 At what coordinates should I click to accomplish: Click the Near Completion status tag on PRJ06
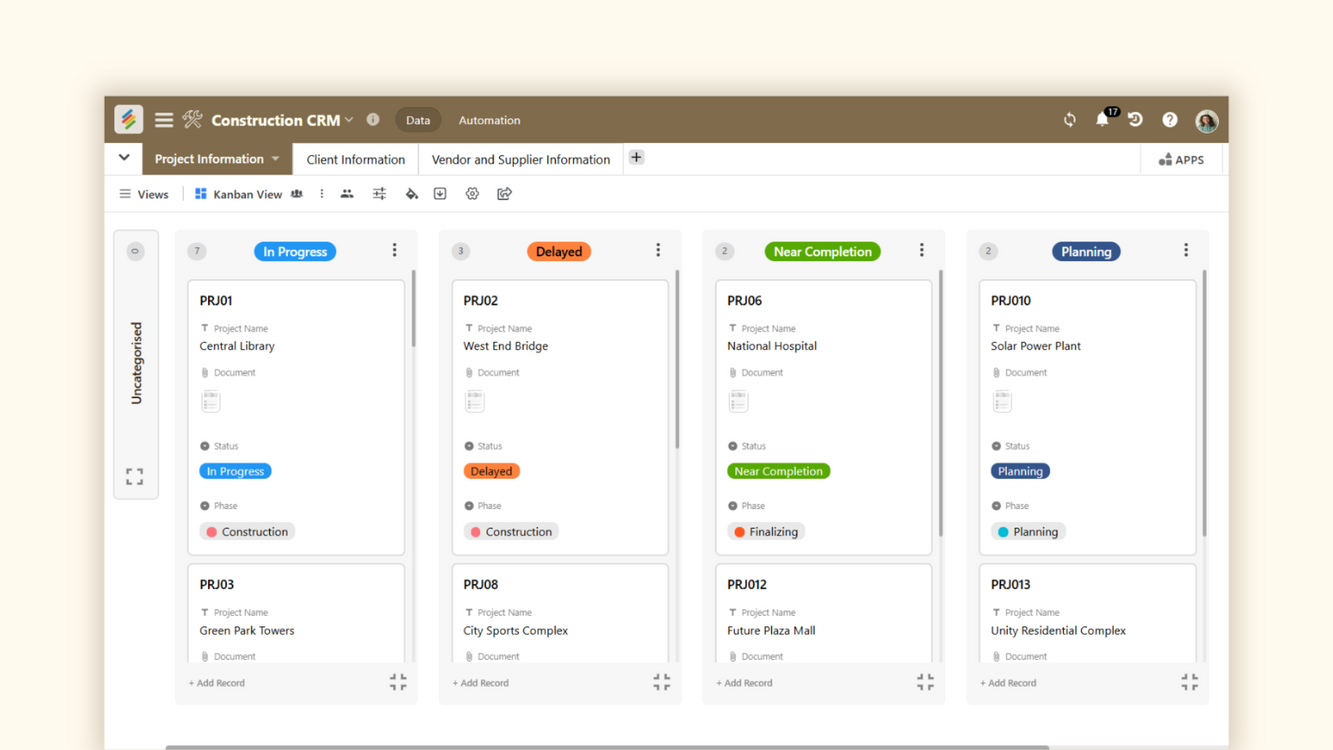(x=778, y=471)
